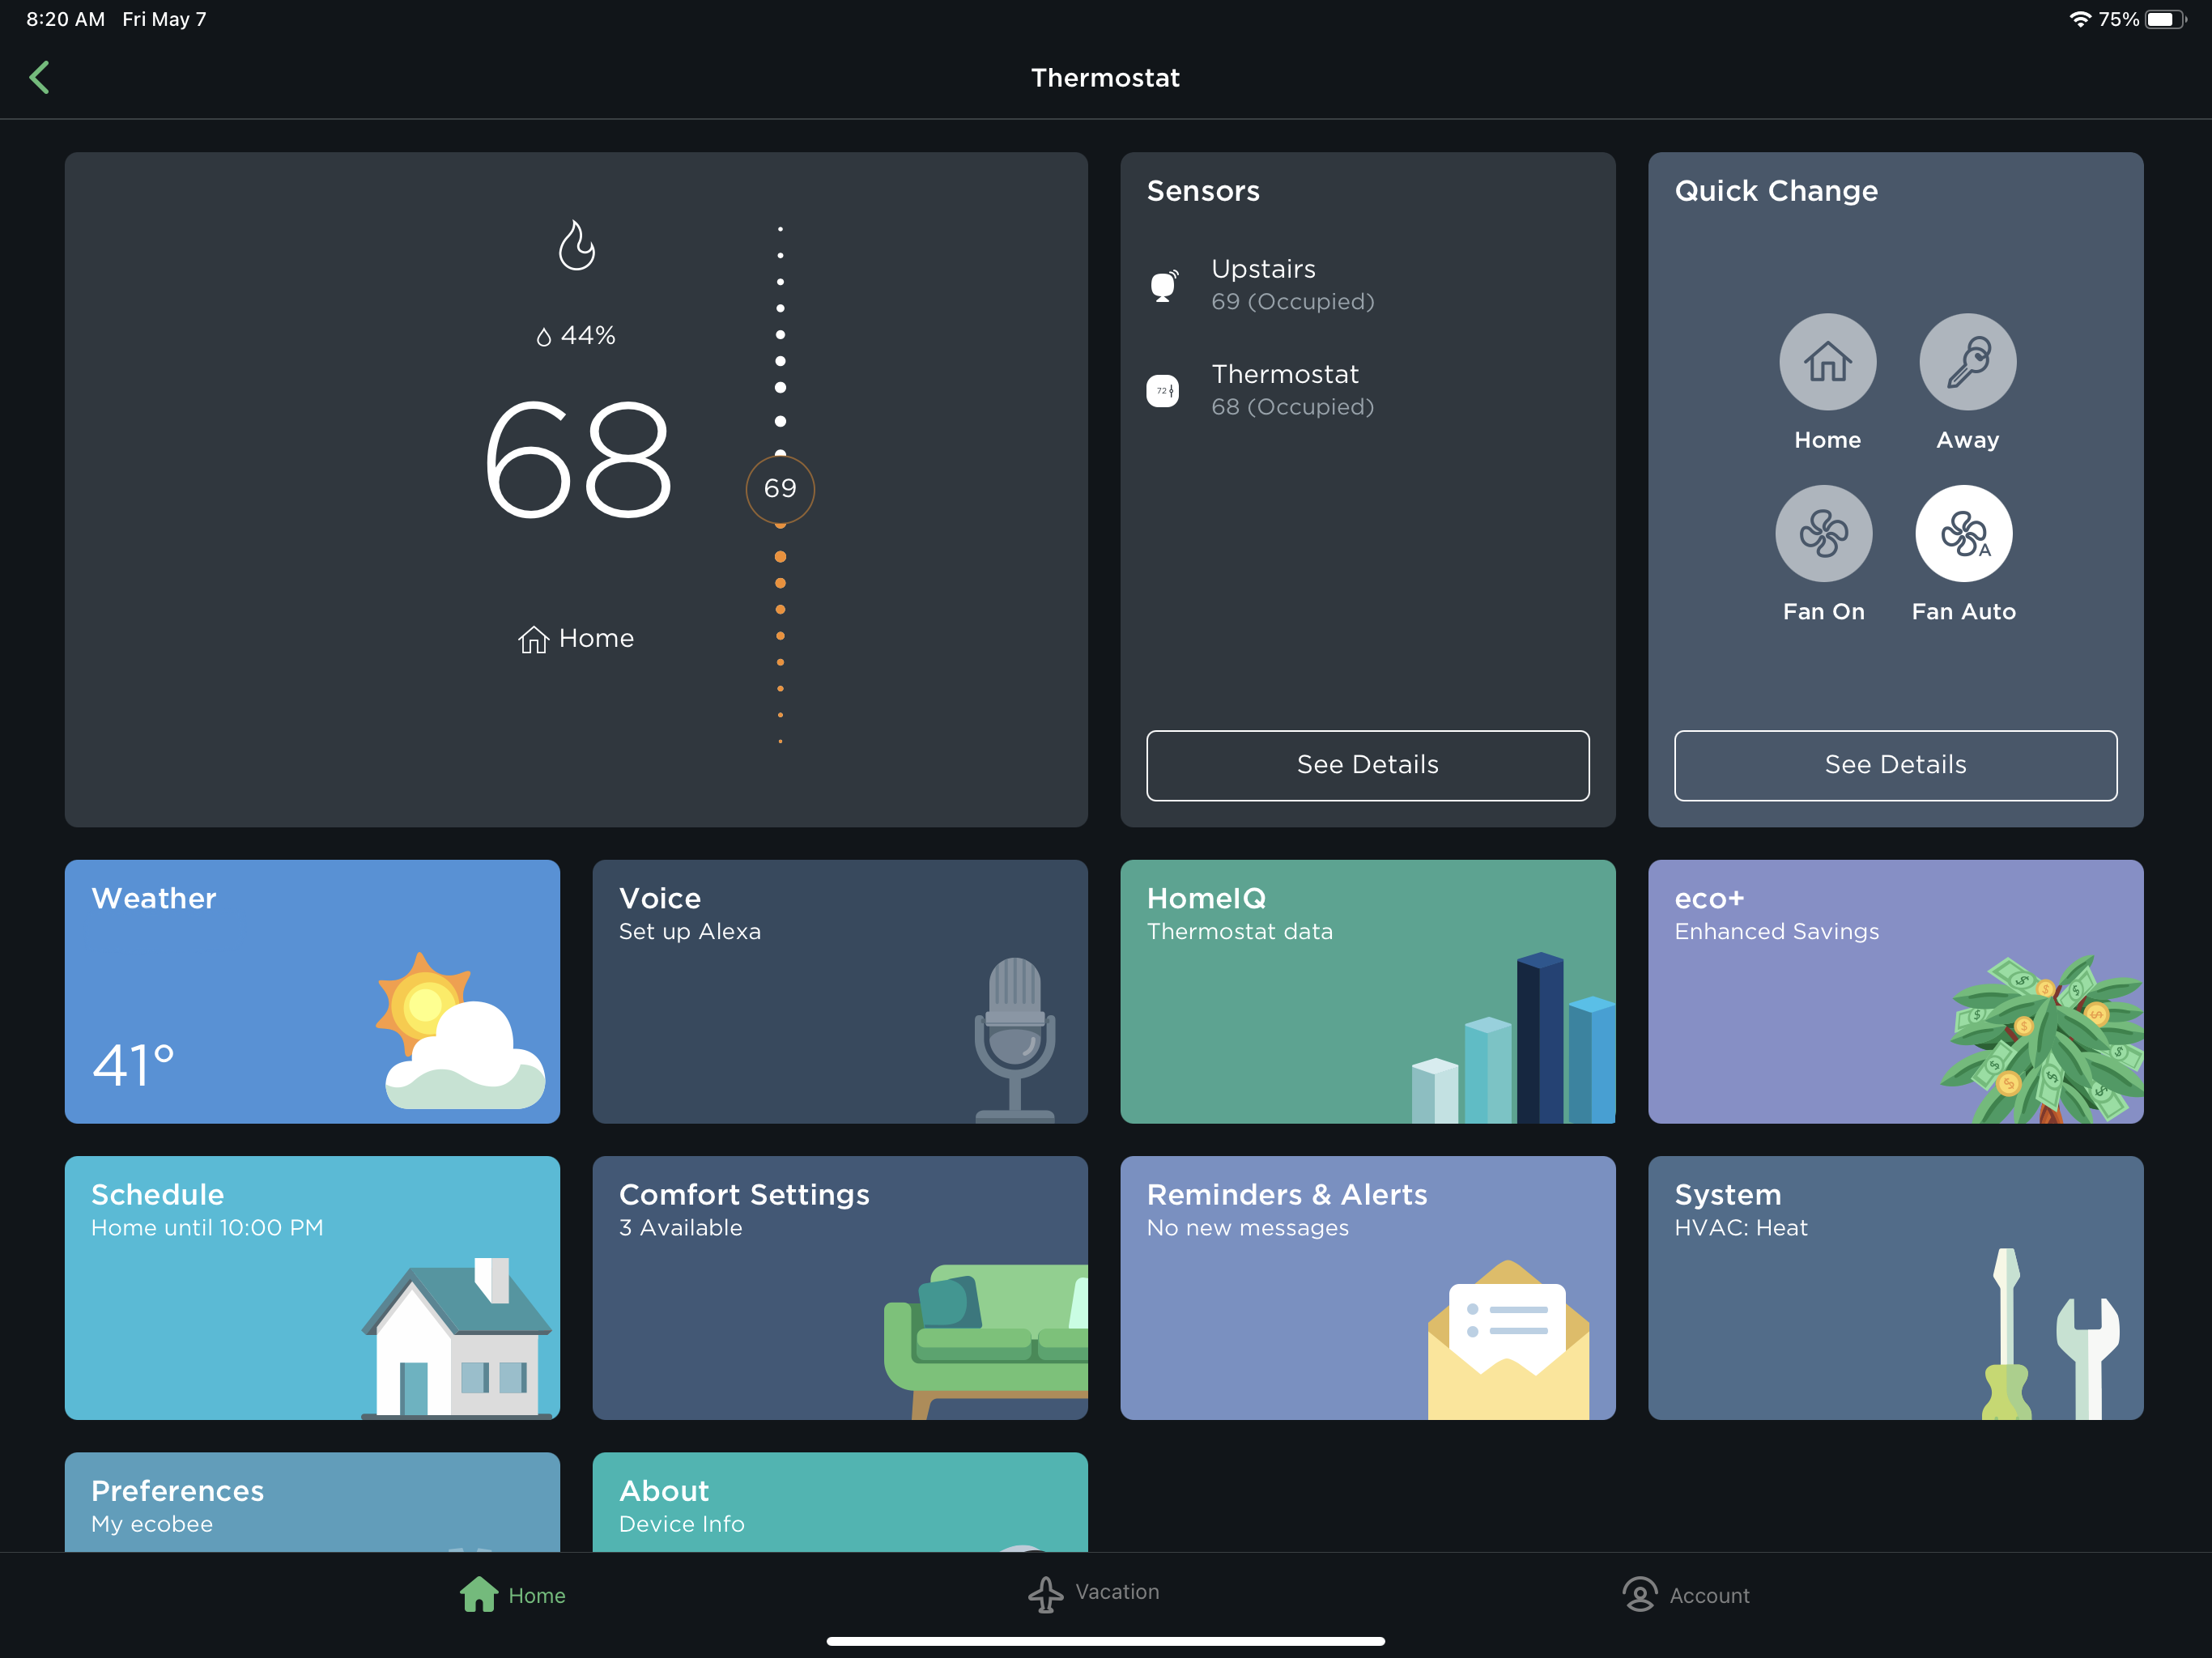This screenshot has height=1658, width=2212.
Task: Select the Home quick change icon
Action: [x=1826, y=362]
